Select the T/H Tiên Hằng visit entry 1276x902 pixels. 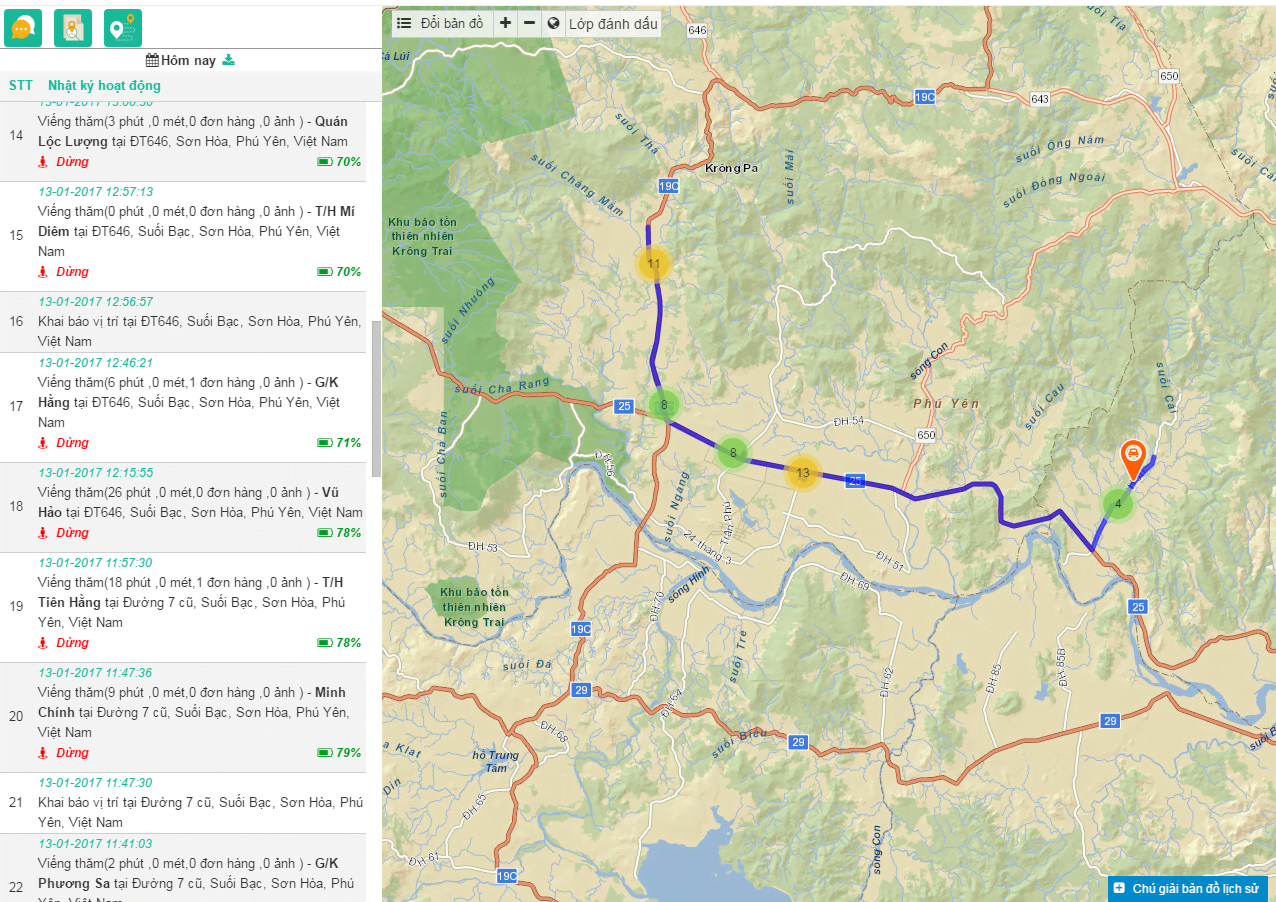(183, 608)
